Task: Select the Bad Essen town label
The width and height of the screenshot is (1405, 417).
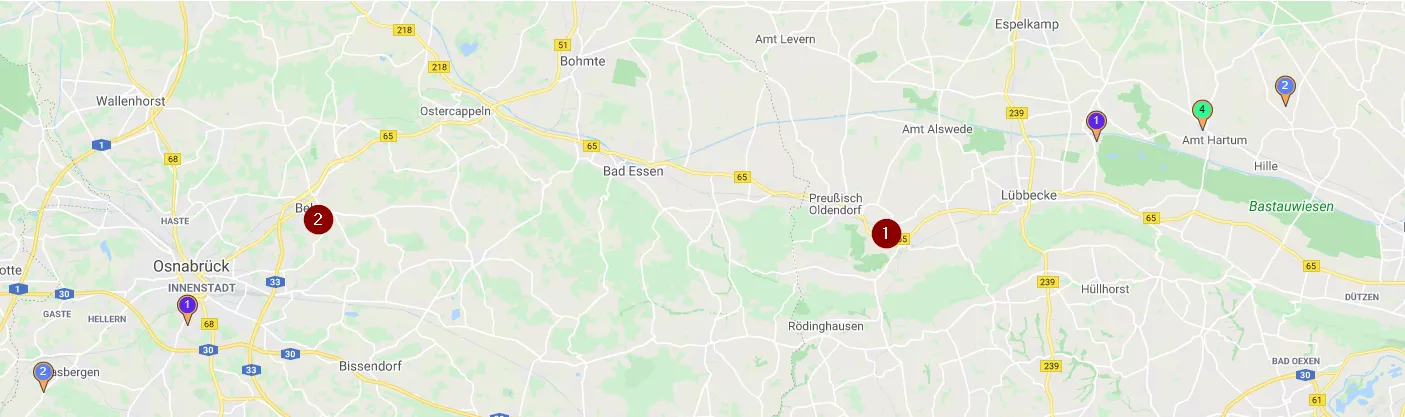Action: (x=633, y=171)
